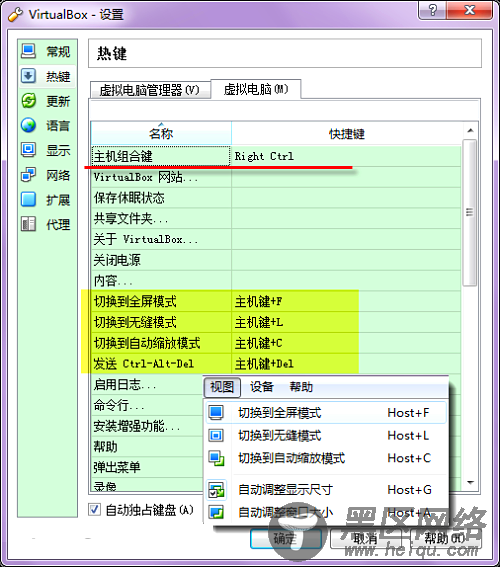Open the 显示 display sidebar icon
Viewport: 500px width, 567px height.
(28, 150)
